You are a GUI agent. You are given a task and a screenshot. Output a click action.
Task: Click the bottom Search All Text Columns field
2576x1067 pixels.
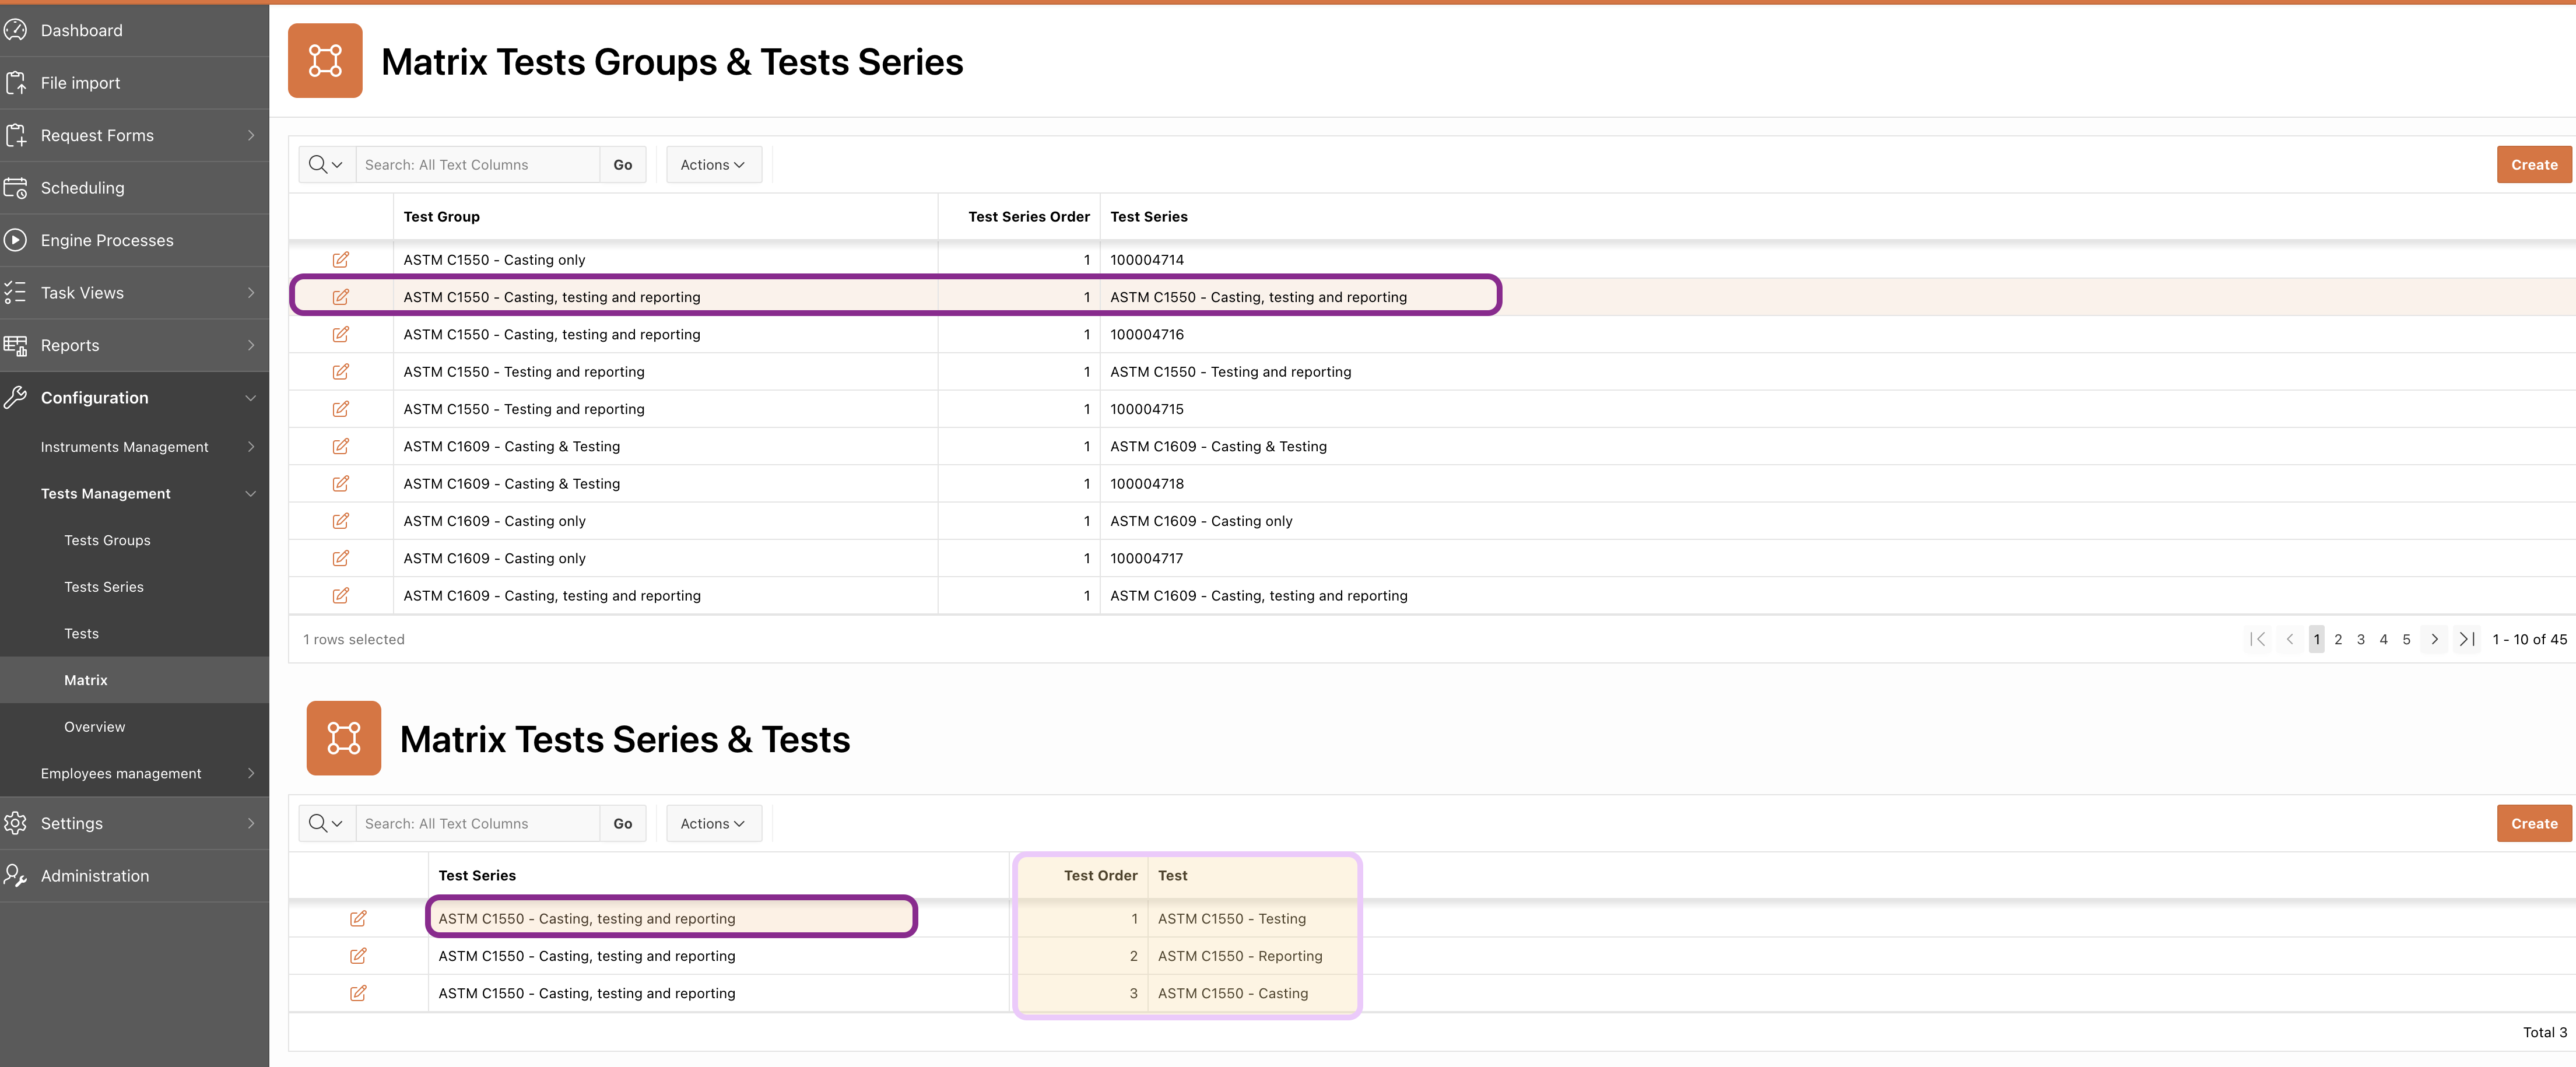pyautogui.click(x=477, y=823)
